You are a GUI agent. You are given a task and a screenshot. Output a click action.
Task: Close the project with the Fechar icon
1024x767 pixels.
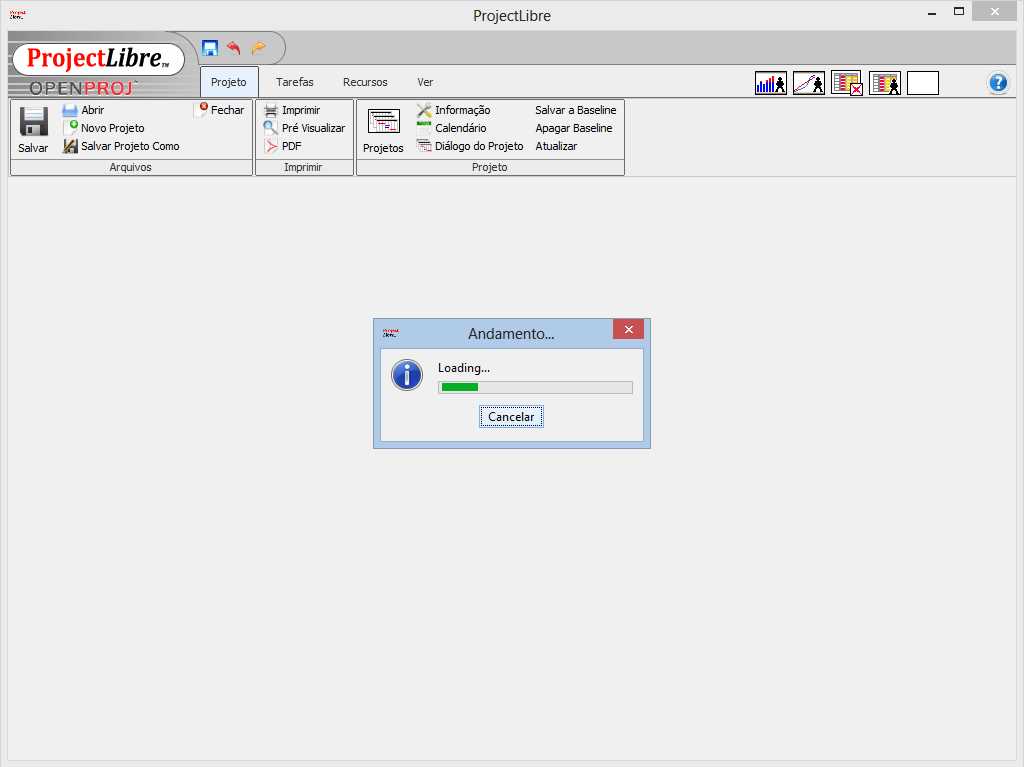point(201,109)
